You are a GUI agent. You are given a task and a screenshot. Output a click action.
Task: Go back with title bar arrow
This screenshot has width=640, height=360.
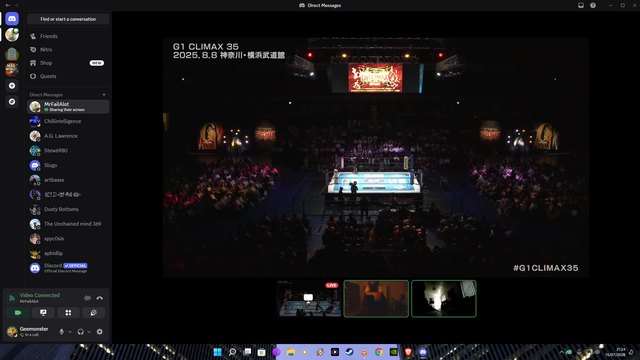coord(8,5)
